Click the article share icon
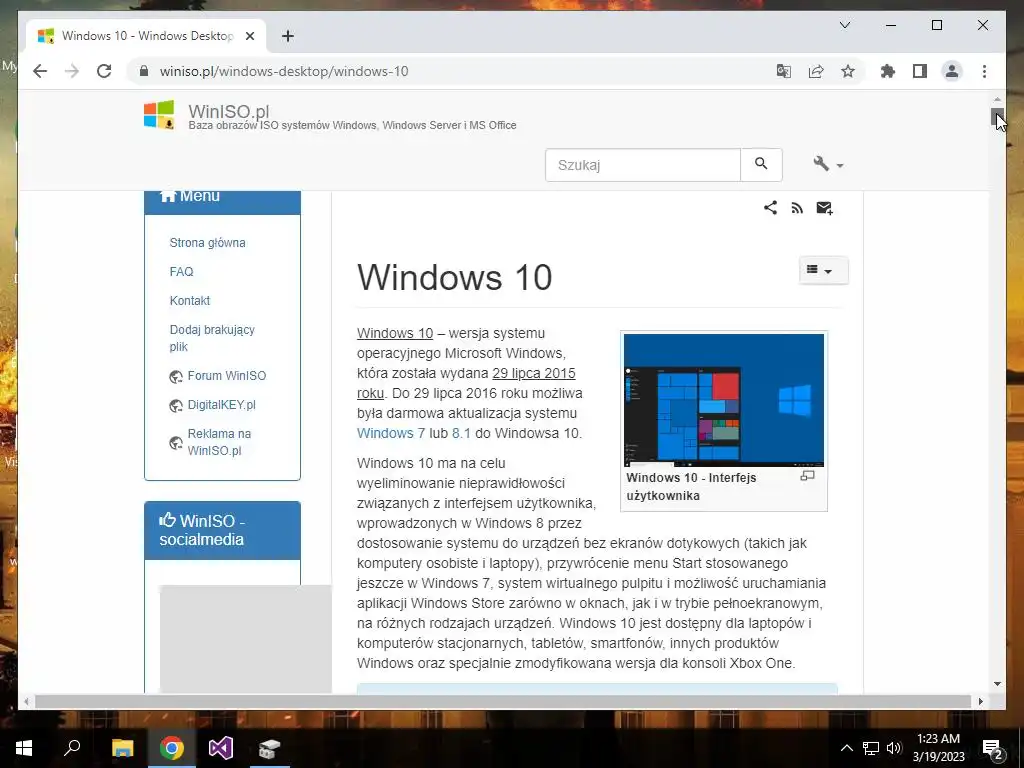The height and width of the screenshot is (768, 1024). point(771,208)
